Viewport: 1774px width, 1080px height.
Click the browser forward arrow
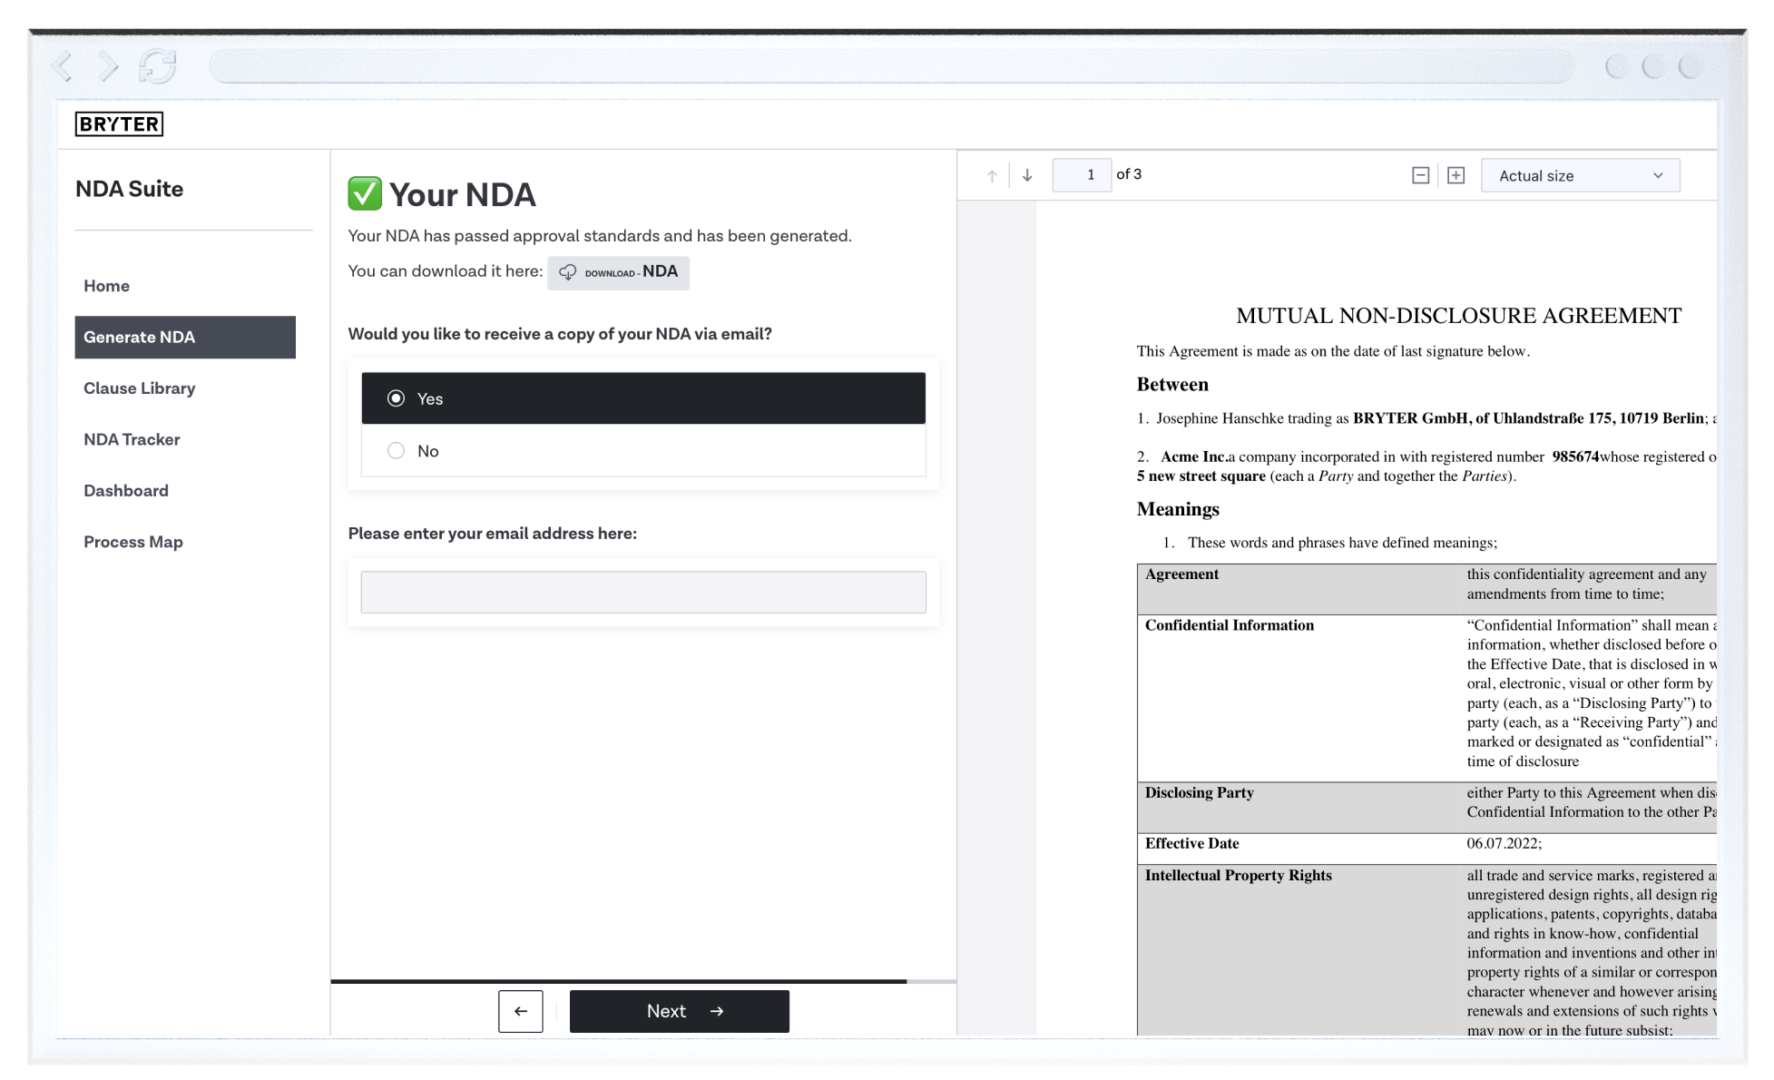[x=107, y=67]
